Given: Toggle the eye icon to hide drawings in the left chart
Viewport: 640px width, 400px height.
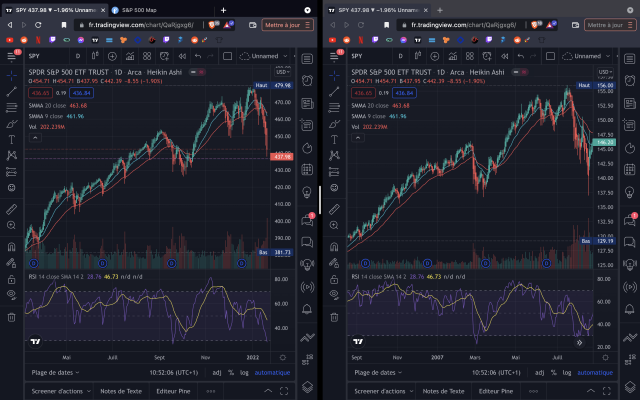Looking at the screenshot, I should point(13,296).
